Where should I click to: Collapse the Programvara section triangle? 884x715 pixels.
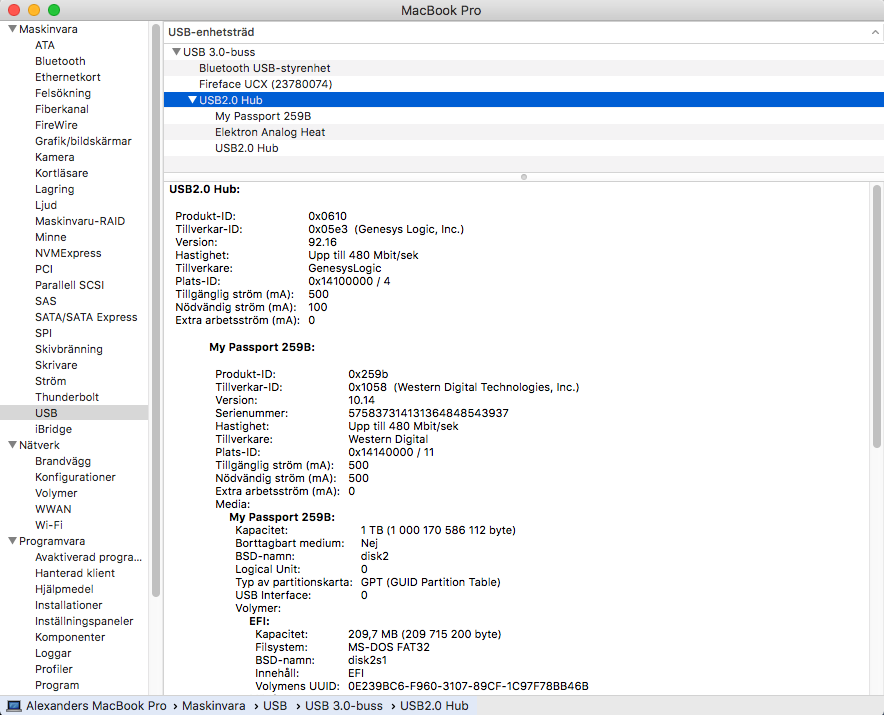click(12, 541)
